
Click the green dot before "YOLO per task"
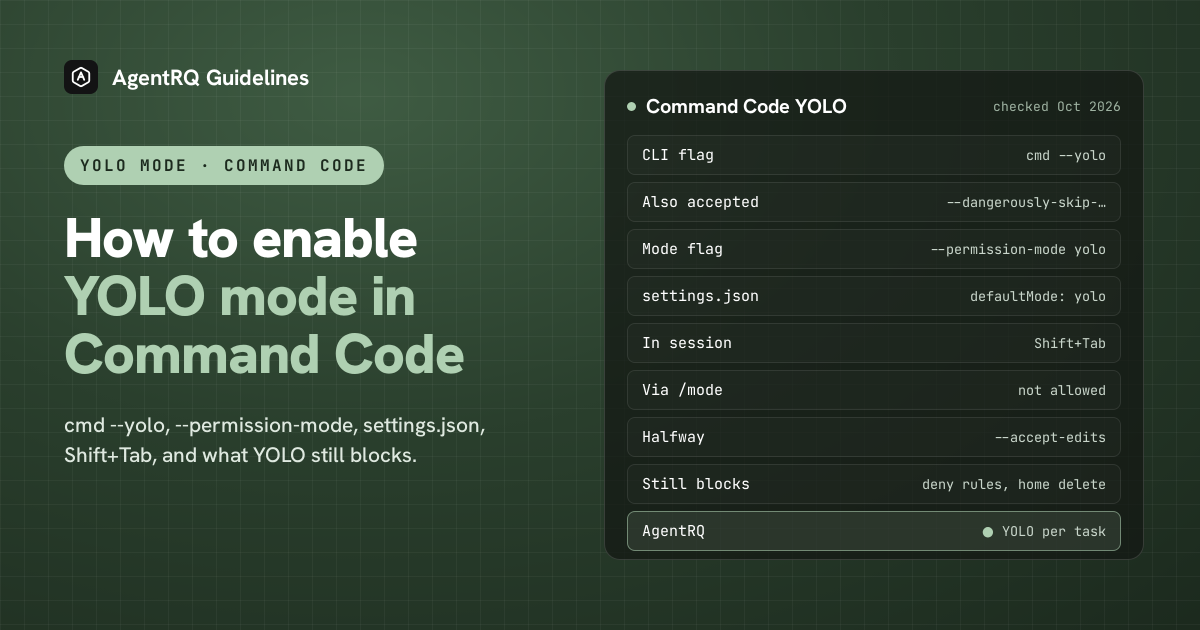click(x=988, y=532)
